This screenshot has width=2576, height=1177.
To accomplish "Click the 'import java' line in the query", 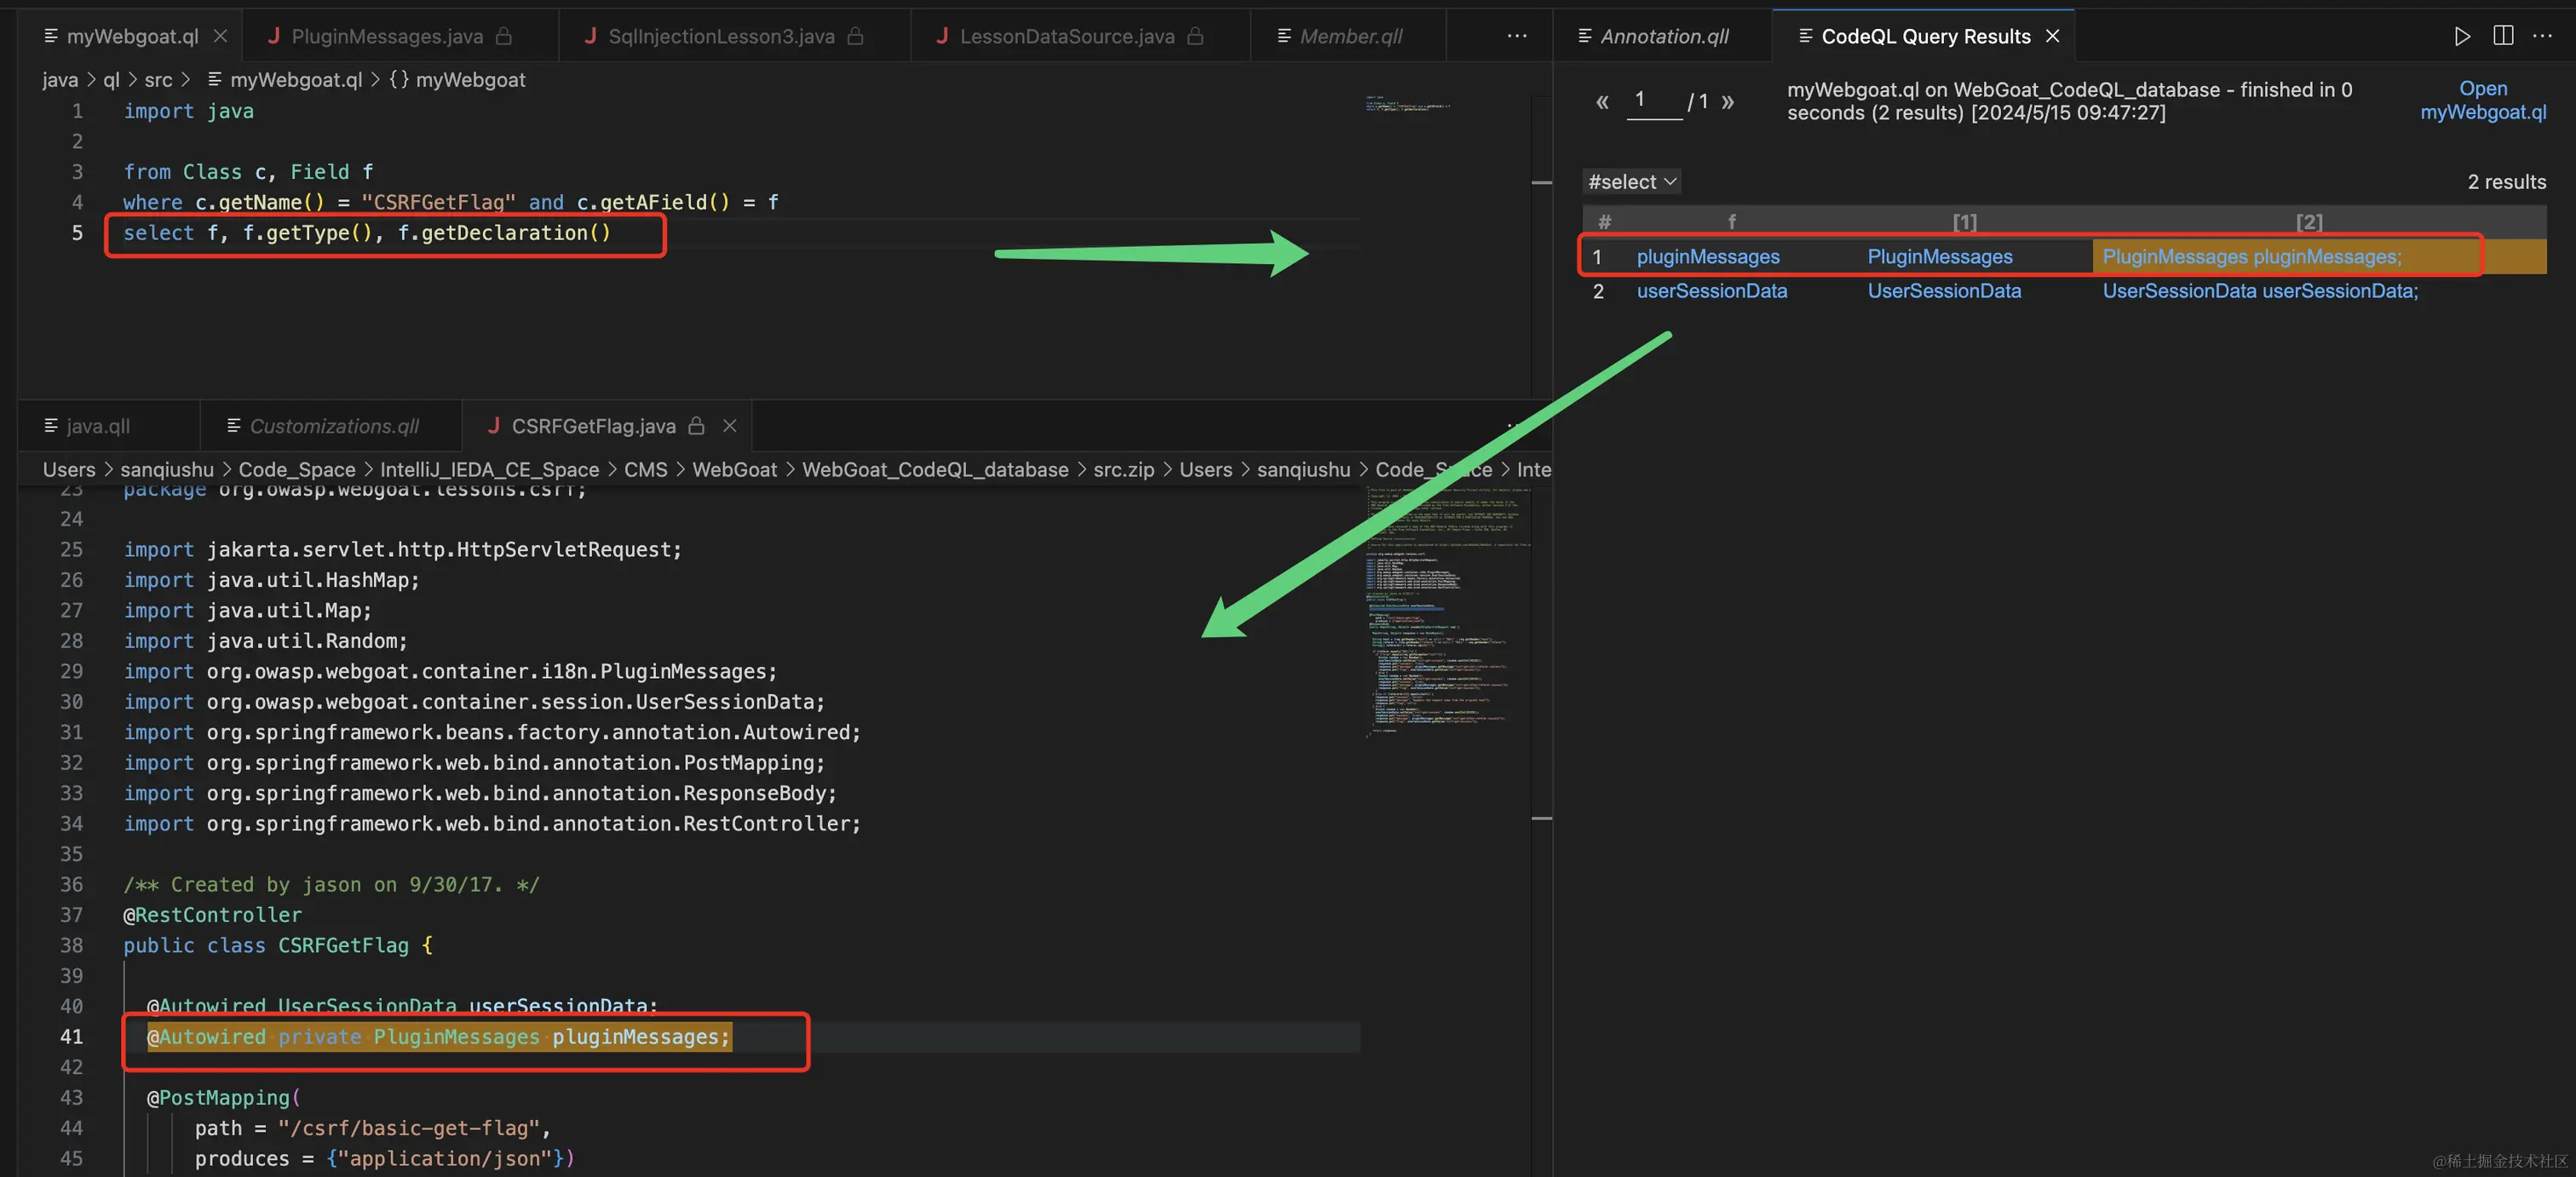I will (x=188, y=111).
